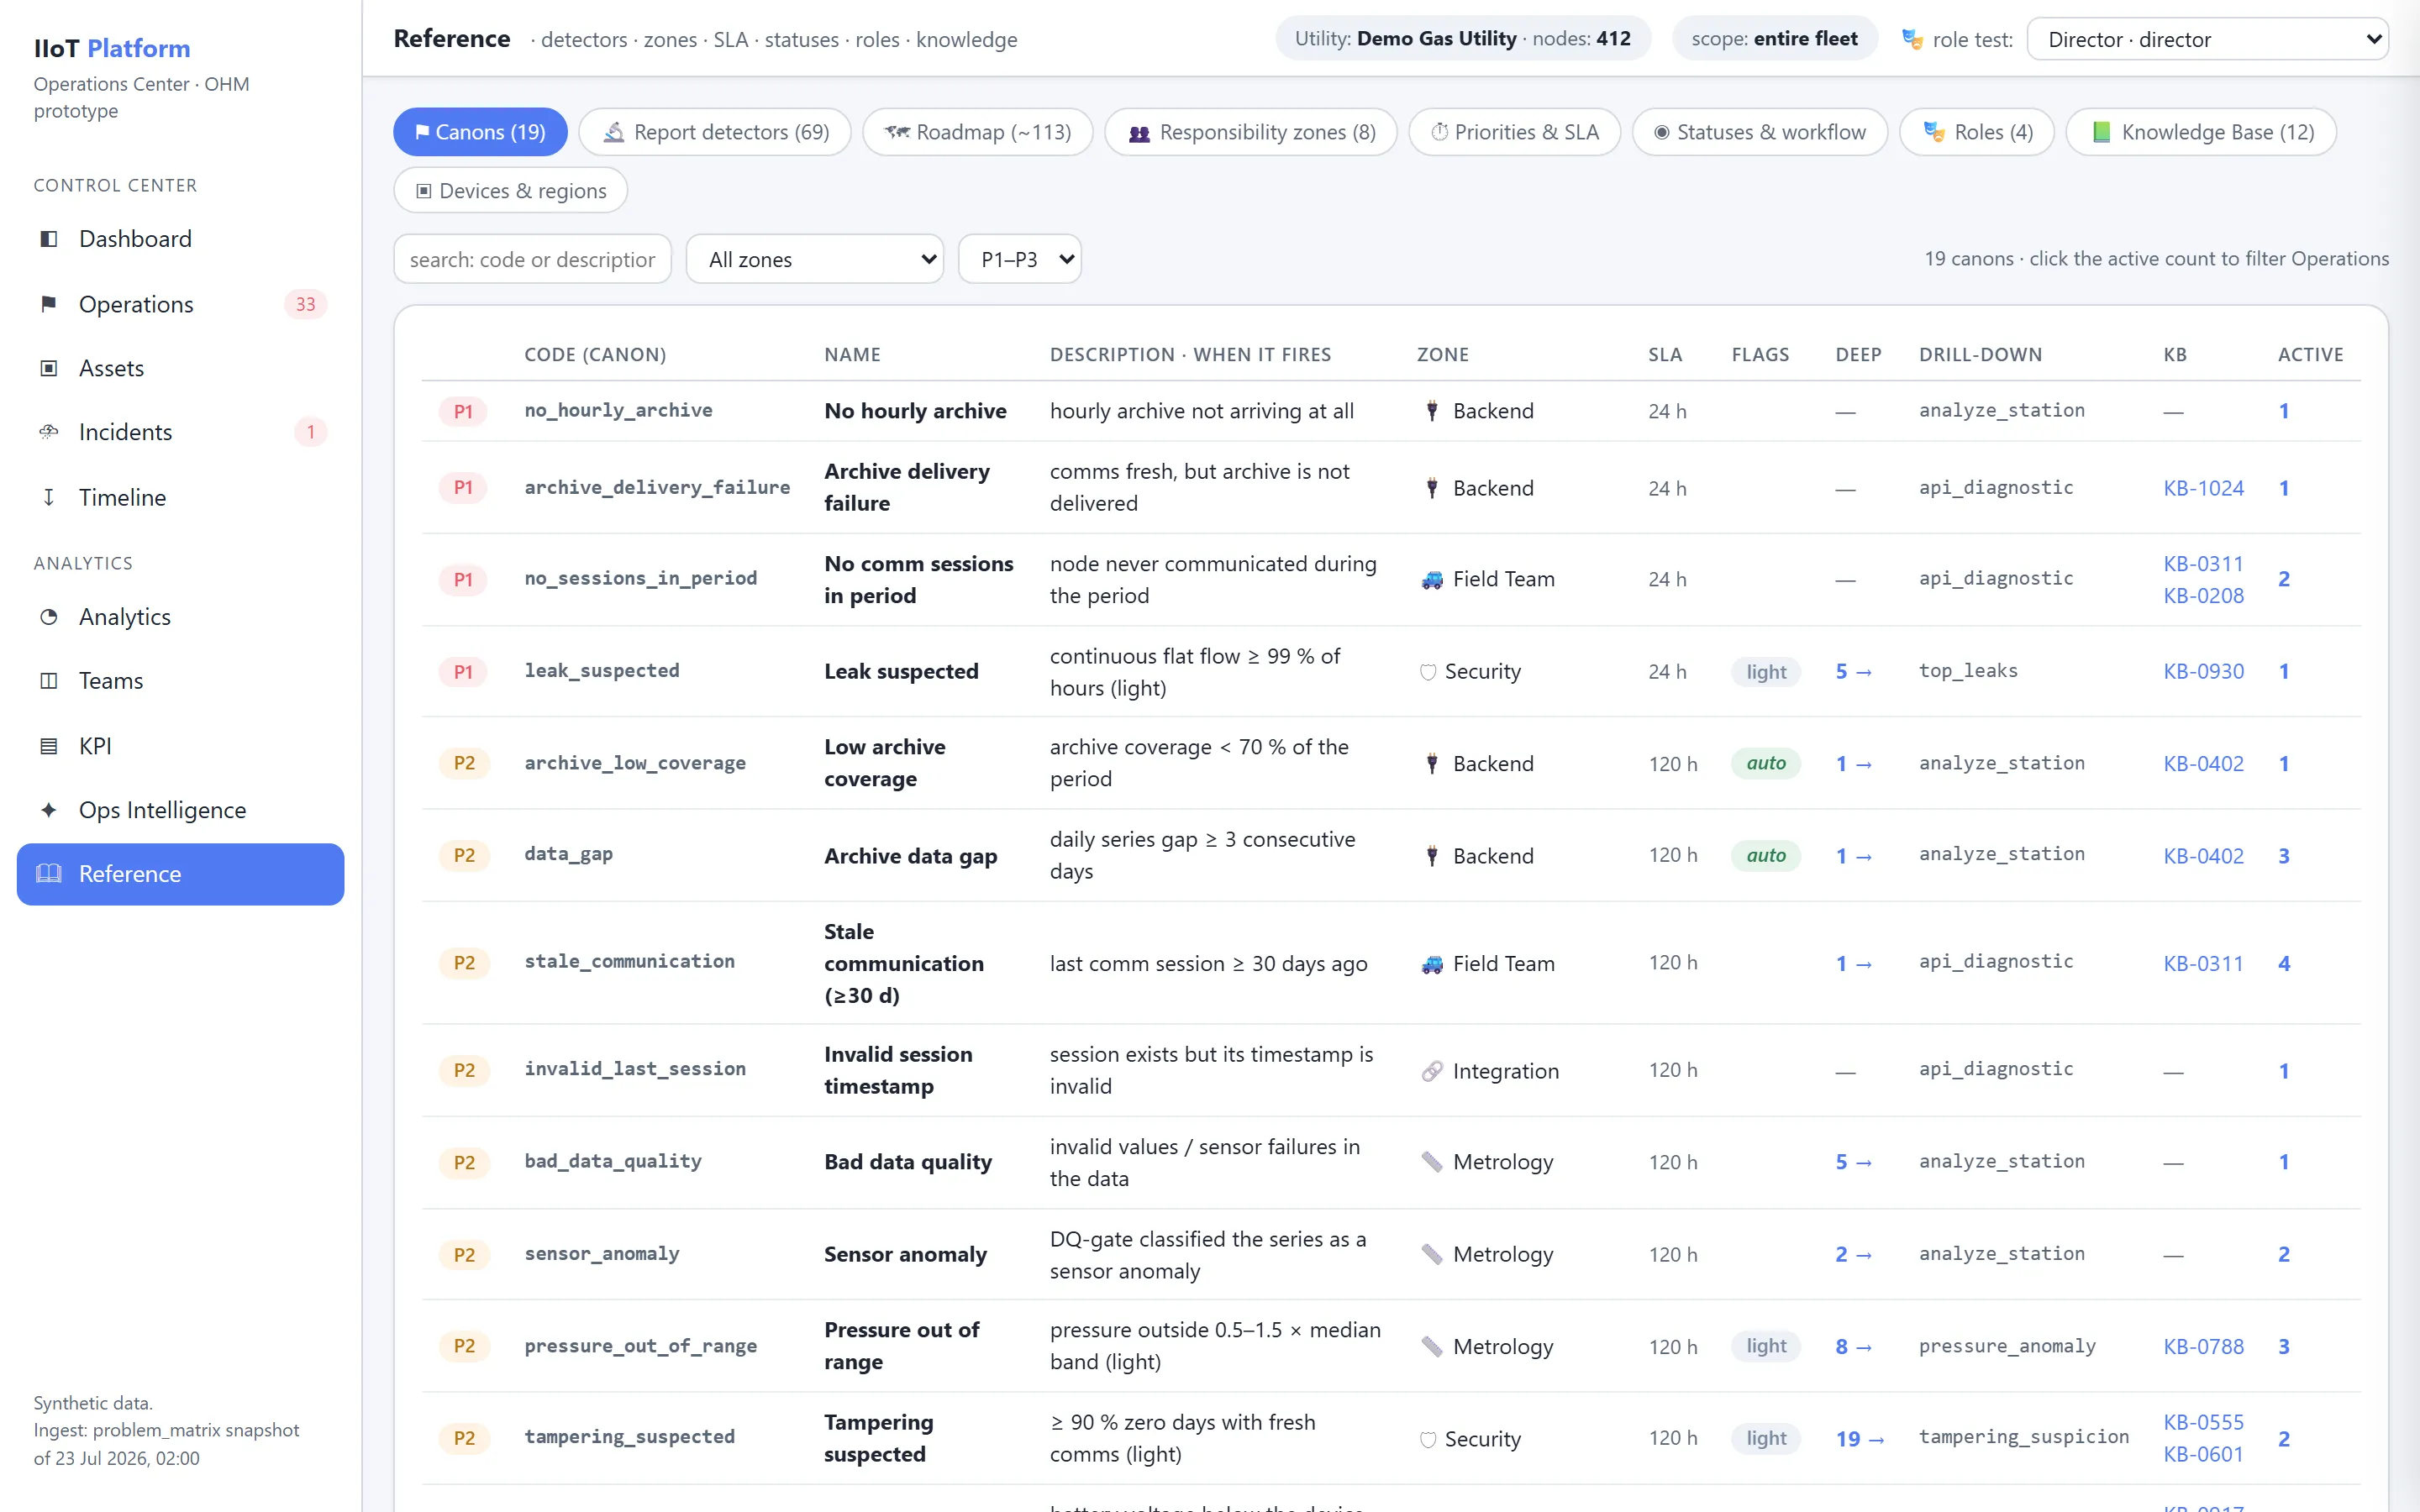
Task: Click the Field Team truck icon in no_sessions_in_period row
Action: coord(1432,580)
